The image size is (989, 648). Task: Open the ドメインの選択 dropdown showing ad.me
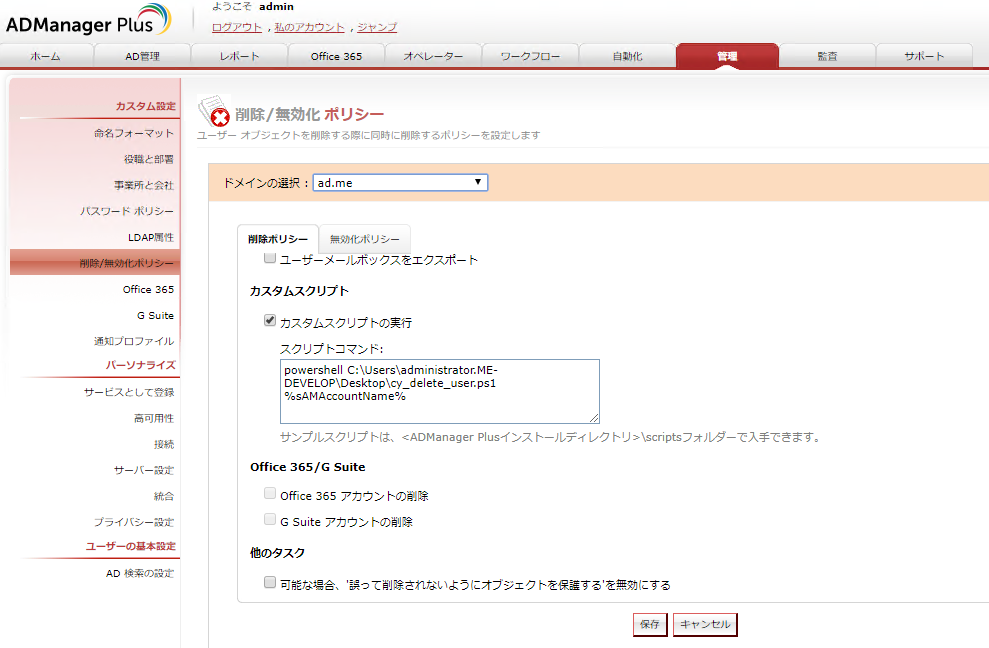click(401, 182)
